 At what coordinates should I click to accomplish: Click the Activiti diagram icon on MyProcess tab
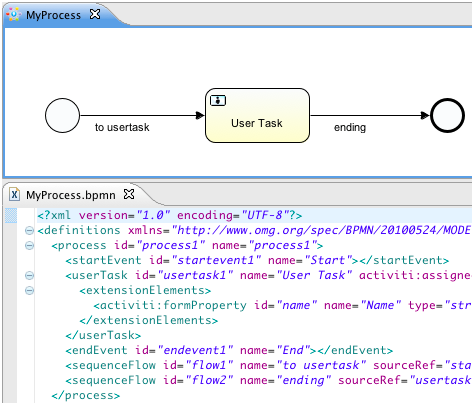pos(14,15)
